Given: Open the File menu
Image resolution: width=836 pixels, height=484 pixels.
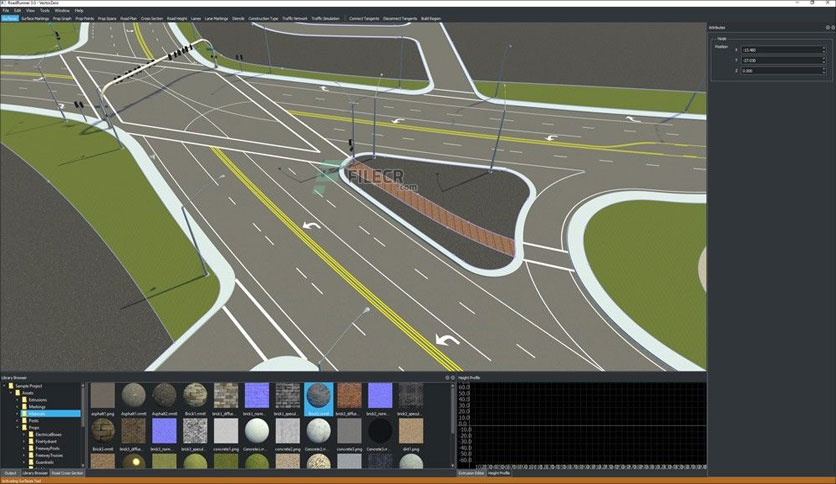Looking at the screenshot, I should tap(6, 10).
